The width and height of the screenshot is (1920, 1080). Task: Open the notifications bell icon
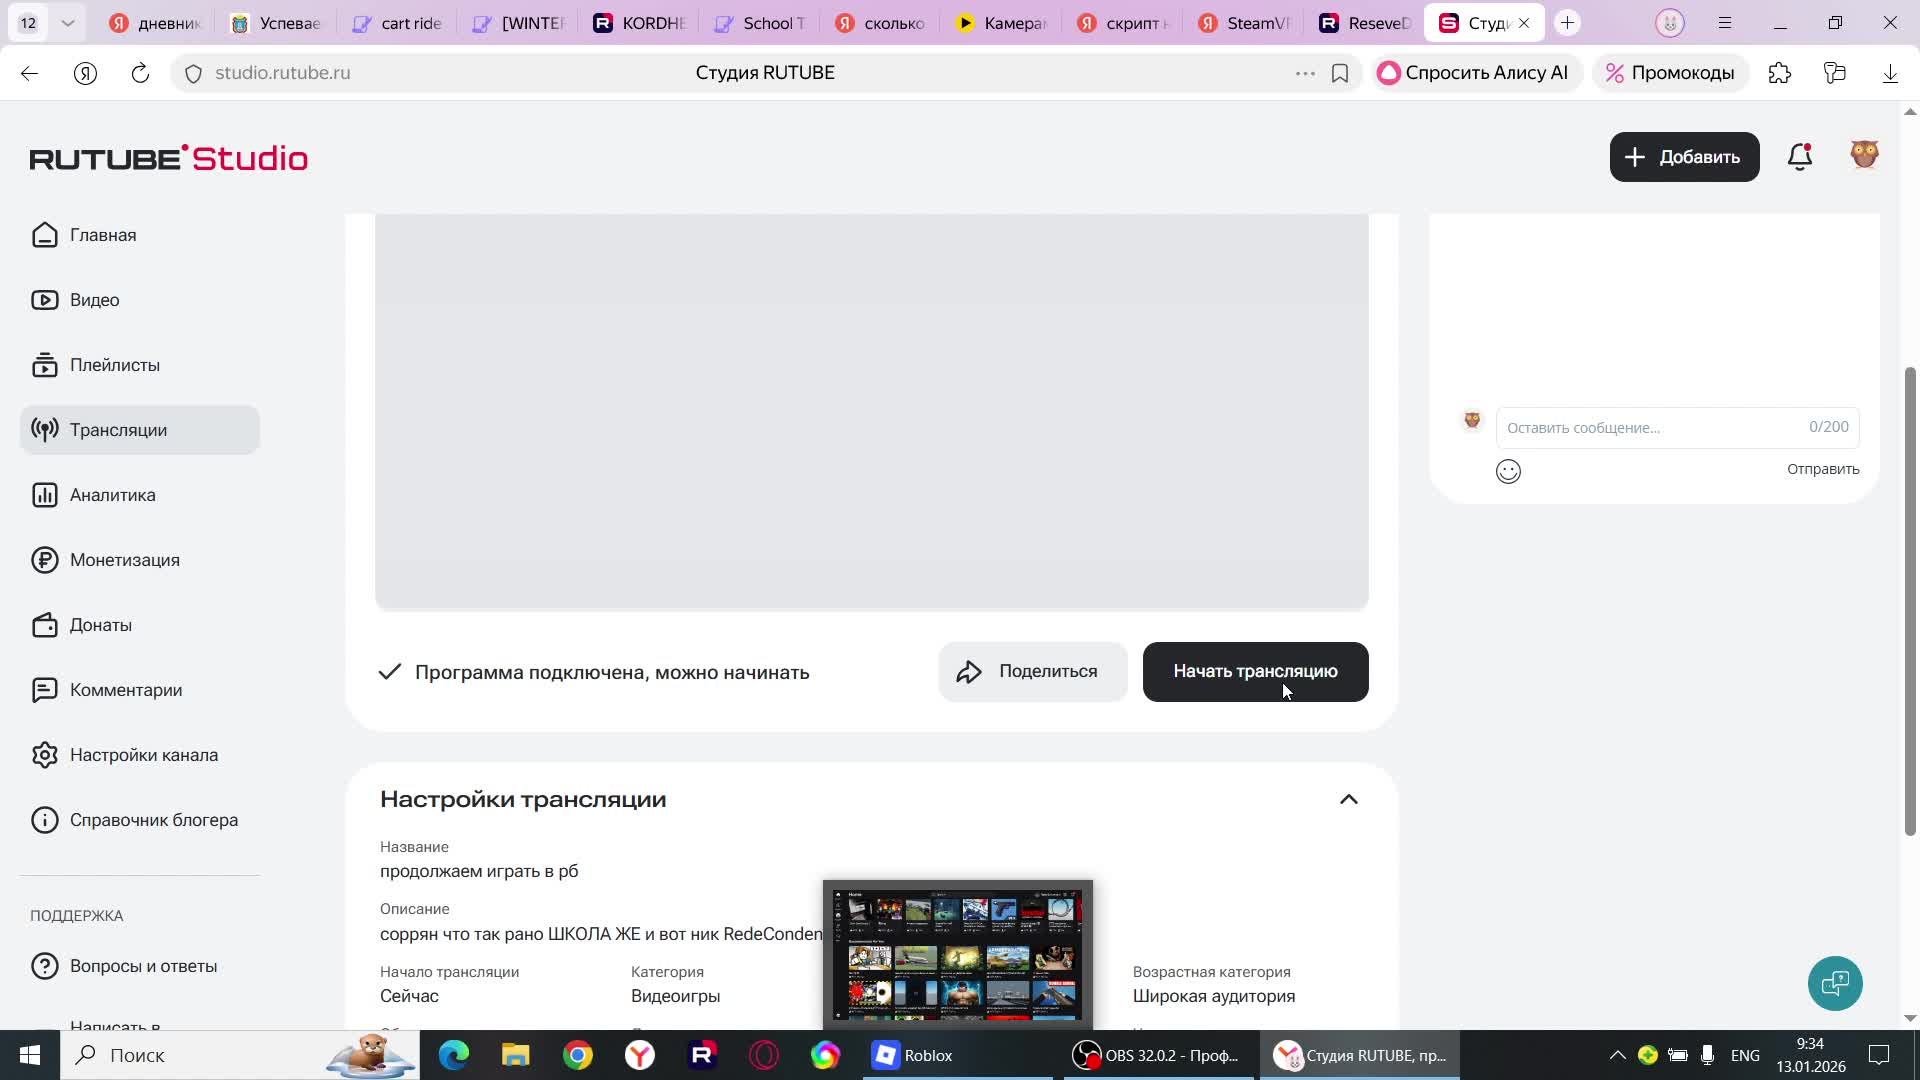click(1800, 157)
